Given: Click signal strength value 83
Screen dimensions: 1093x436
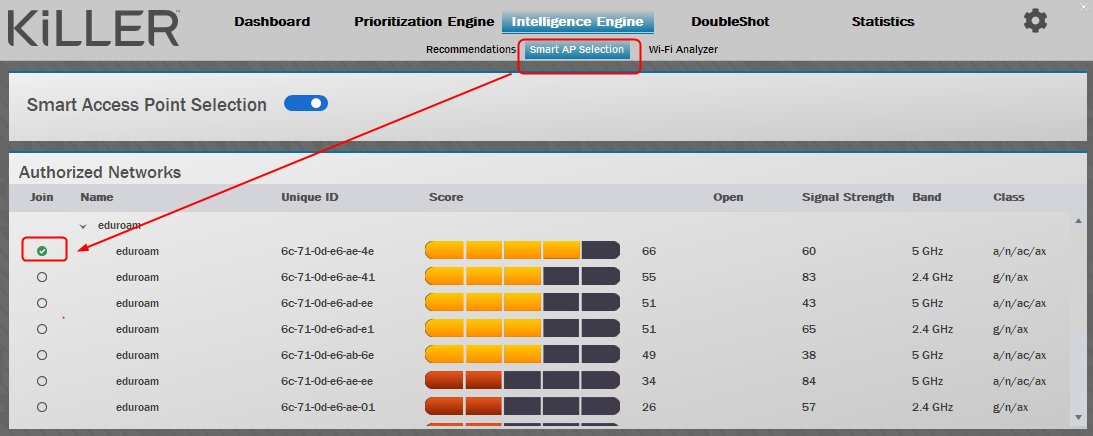Looking at the screenshot, I should pos(809,277).
